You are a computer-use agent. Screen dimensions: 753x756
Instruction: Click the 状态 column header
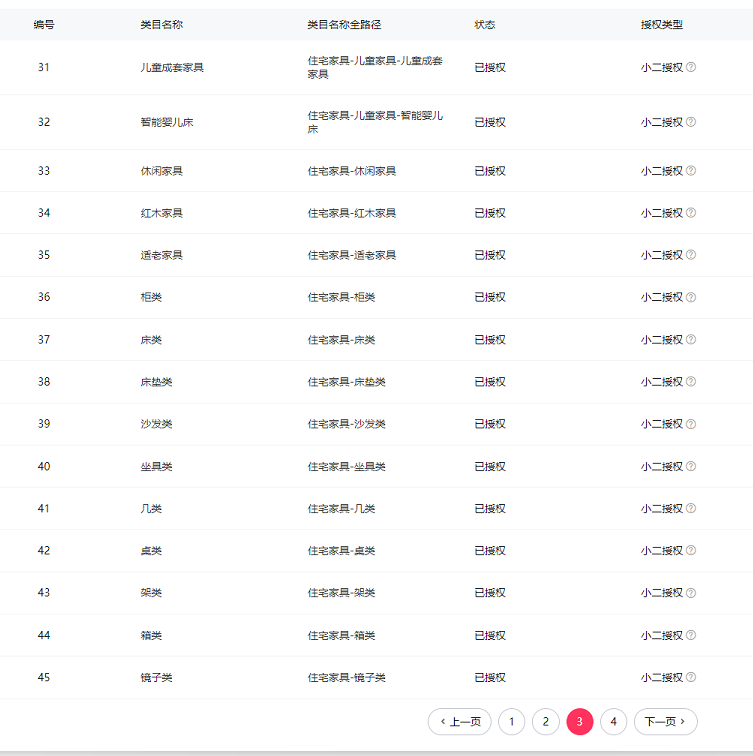[484, 24]
